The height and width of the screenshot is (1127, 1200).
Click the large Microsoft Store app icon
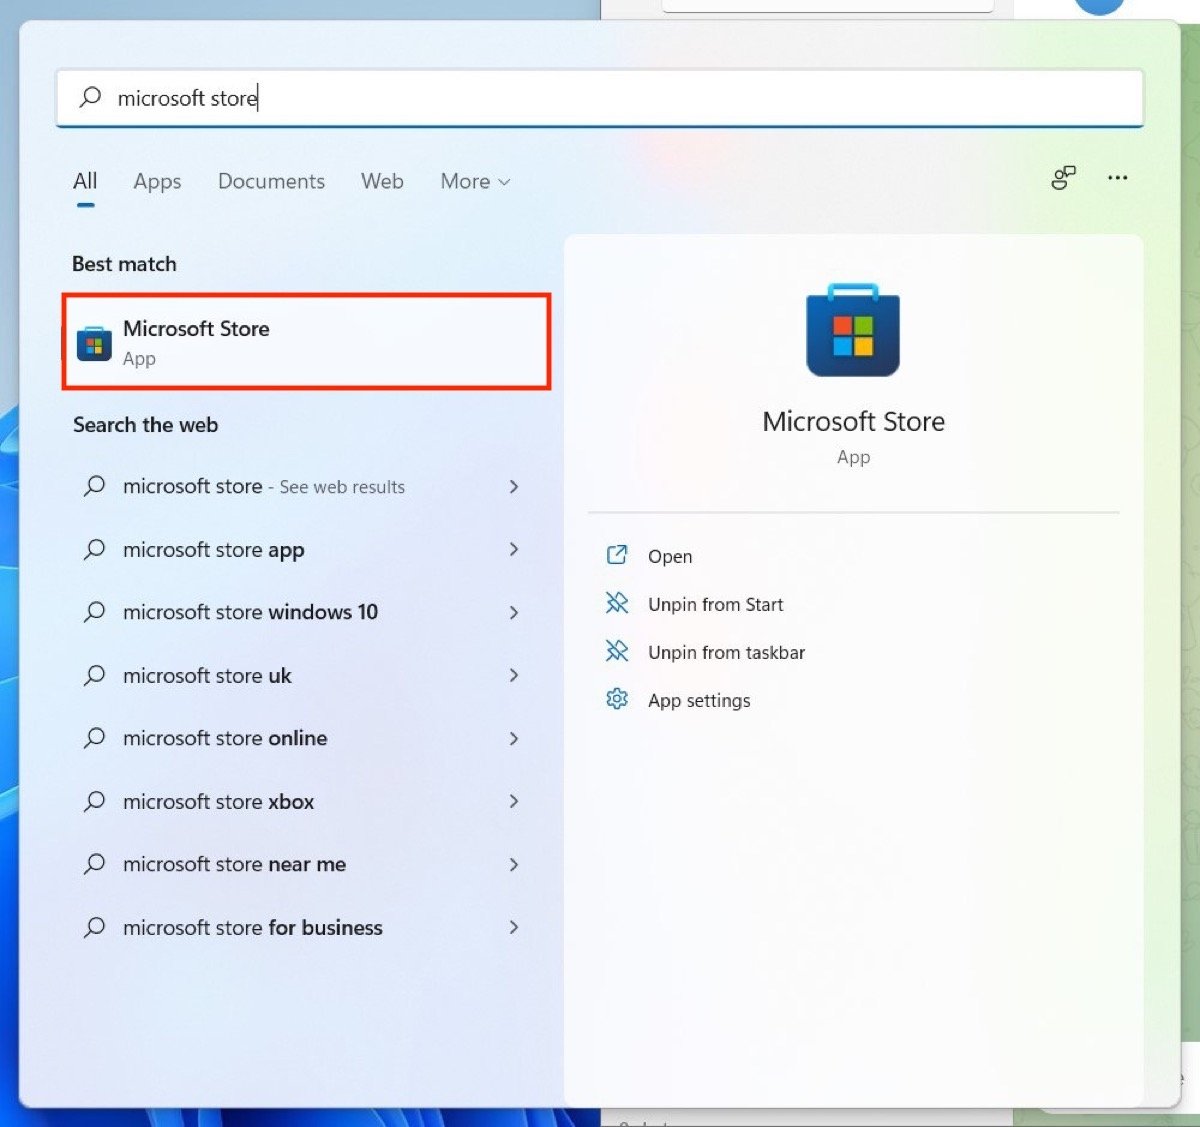[853, 330]
